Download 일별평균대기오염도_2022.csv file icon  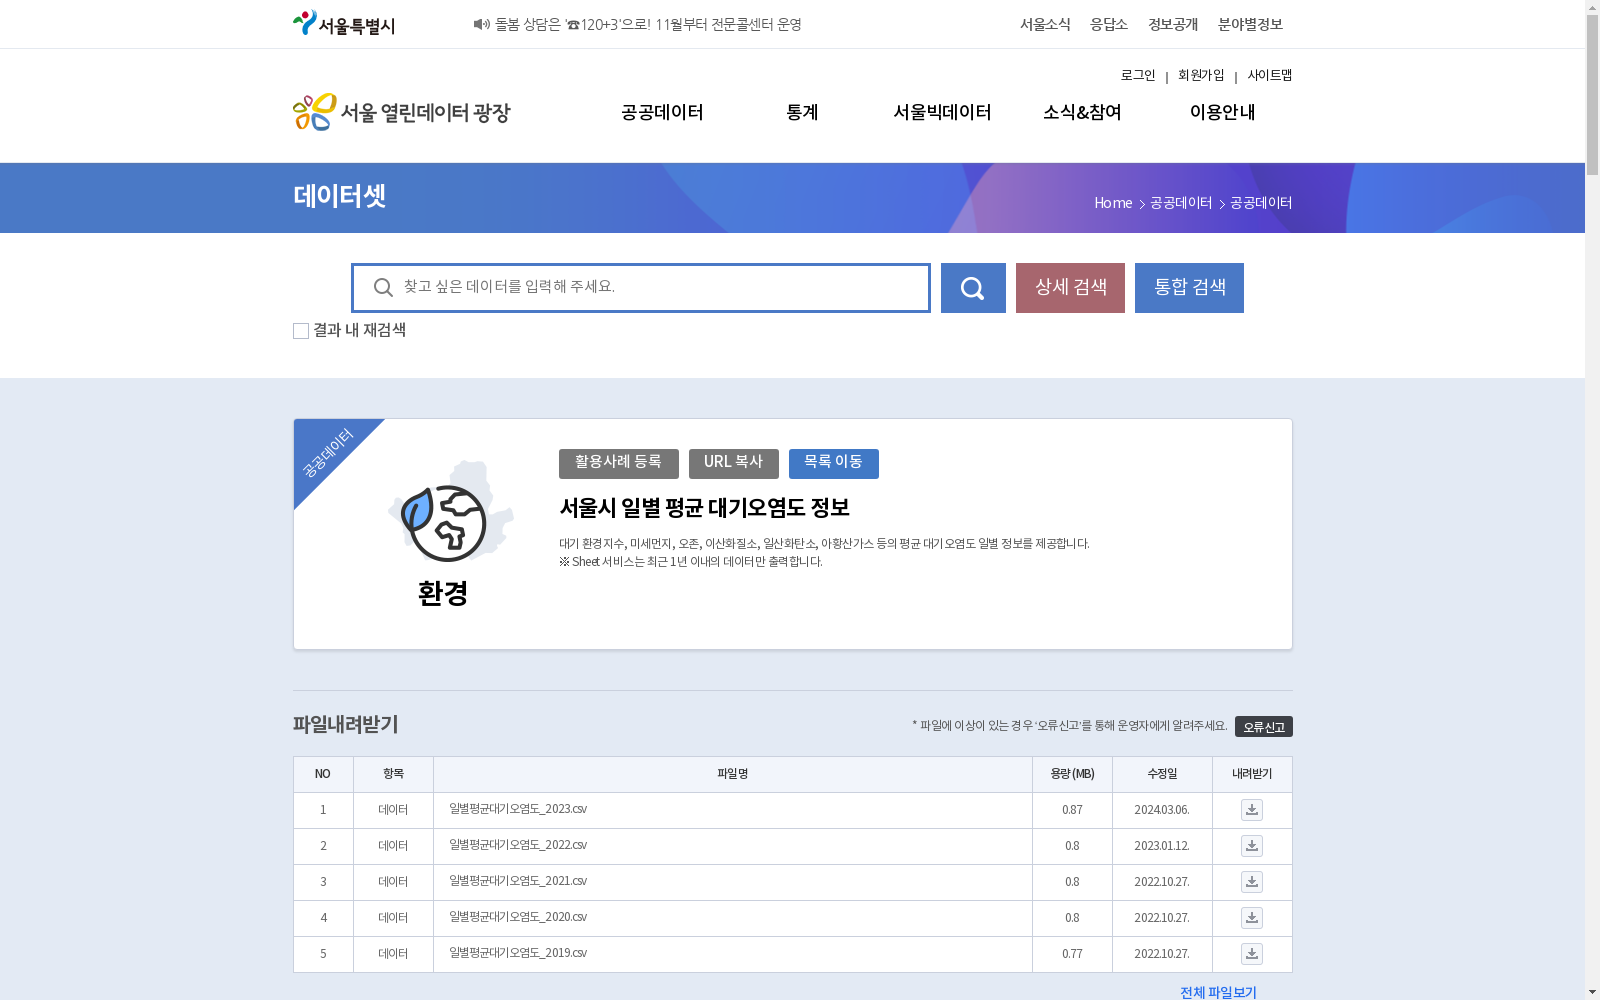pos(1252,846)
